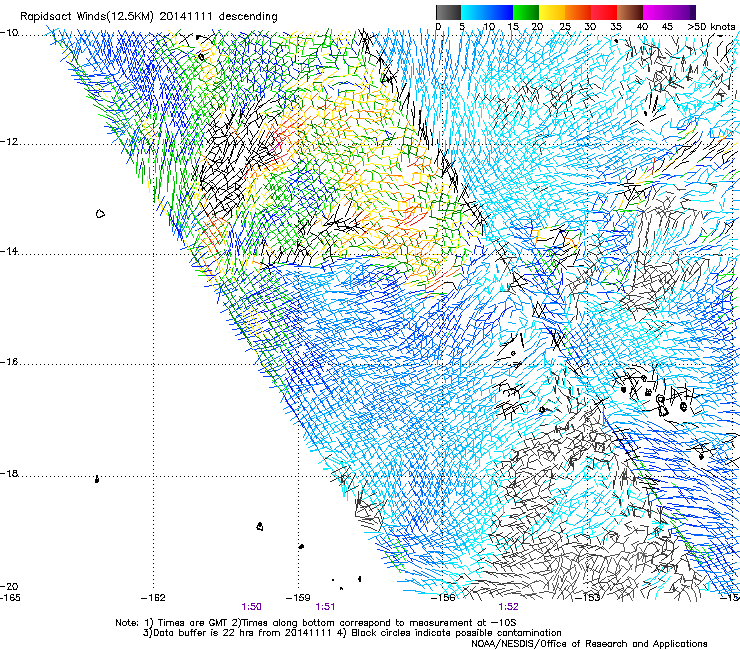Click the green 15-20 knots legend color segment
Viewport: 740px width, 650px height.
526,12
